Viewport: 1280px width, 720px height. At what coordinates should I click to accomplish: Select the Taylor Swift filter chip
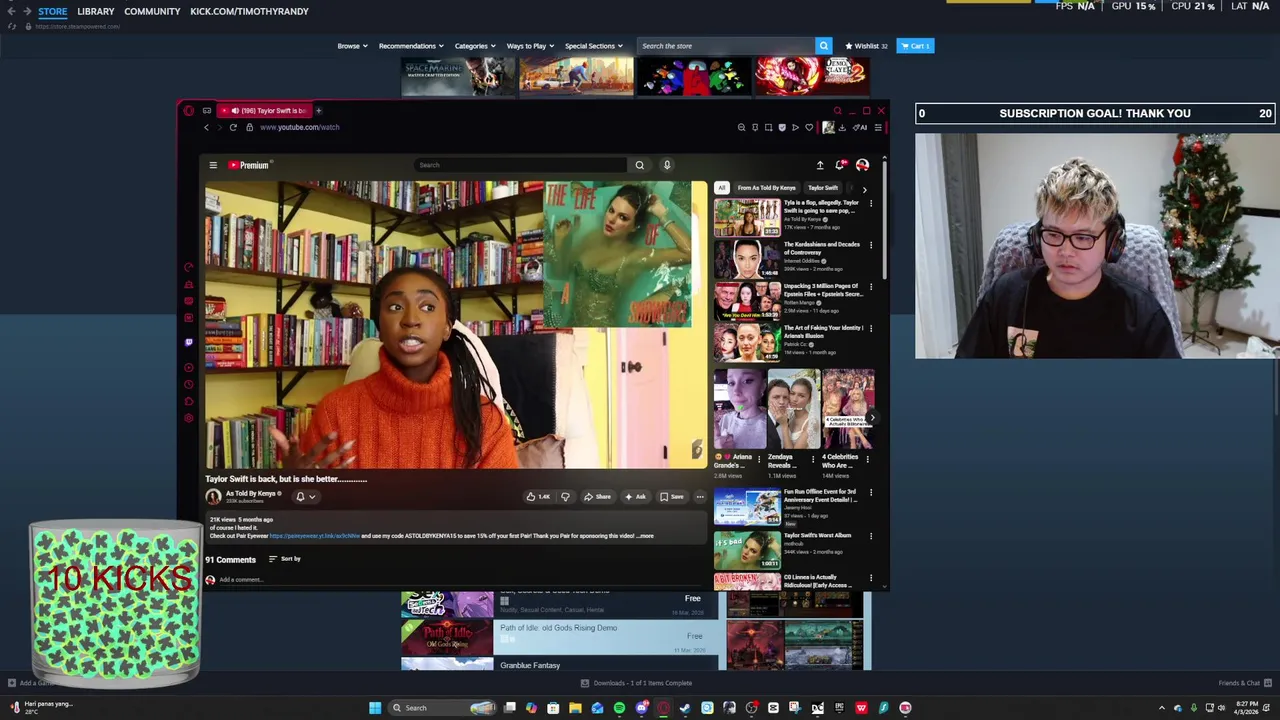pos(823,188)
